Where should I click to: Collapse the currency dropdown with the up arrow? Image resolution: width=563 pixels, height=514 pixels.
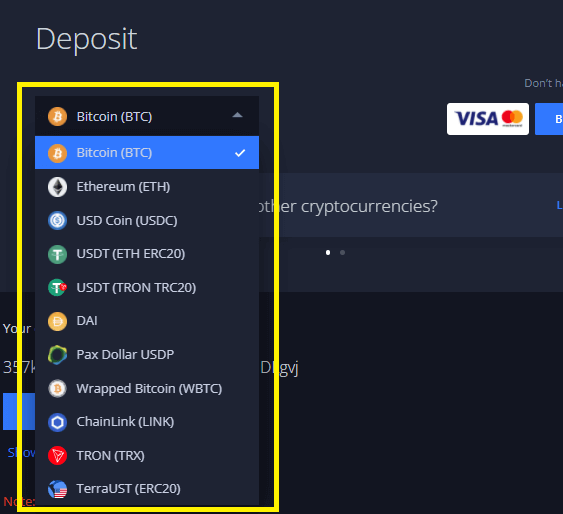pyautogui.click(x=237, y=115)
